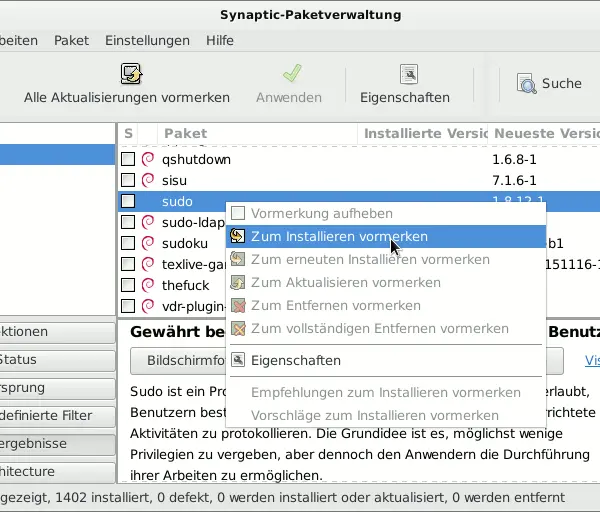The width and height of the screenshot is (600, 512).
Task: Click the Suche magnifier icon
Action: tap(526, 84)
